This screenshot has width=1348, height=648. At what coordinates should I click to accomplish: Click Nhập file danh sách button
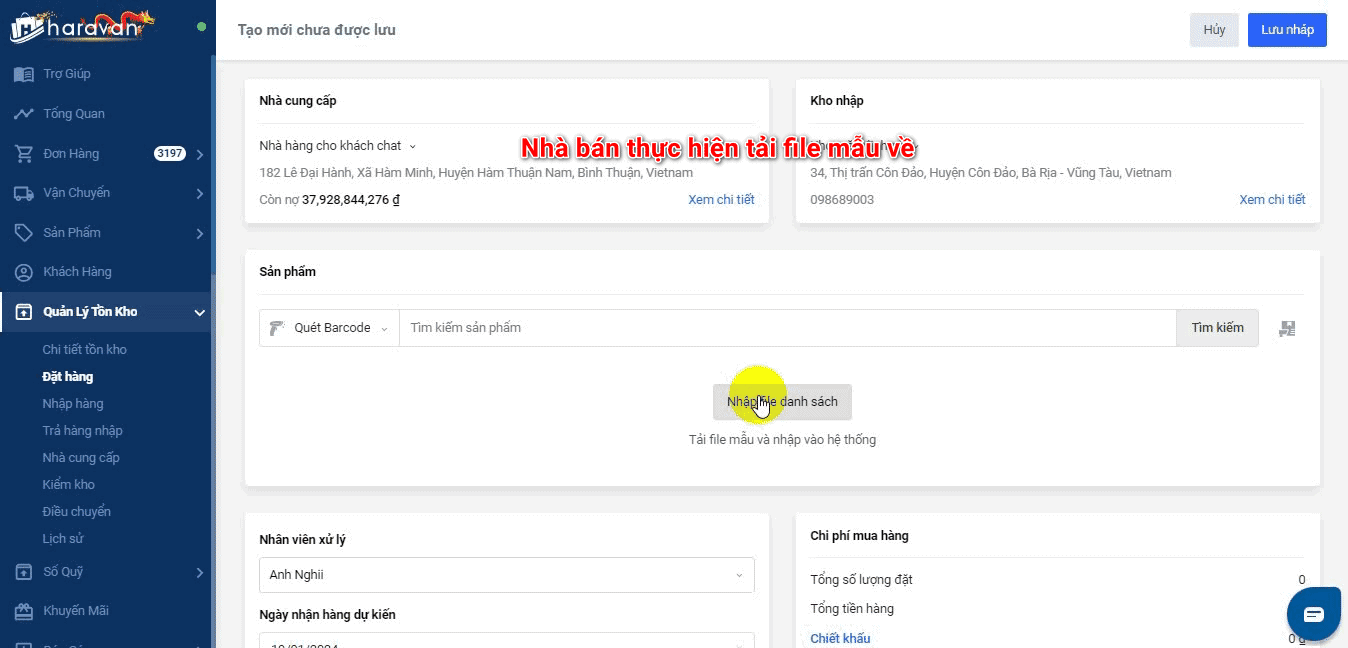(782, 402)
